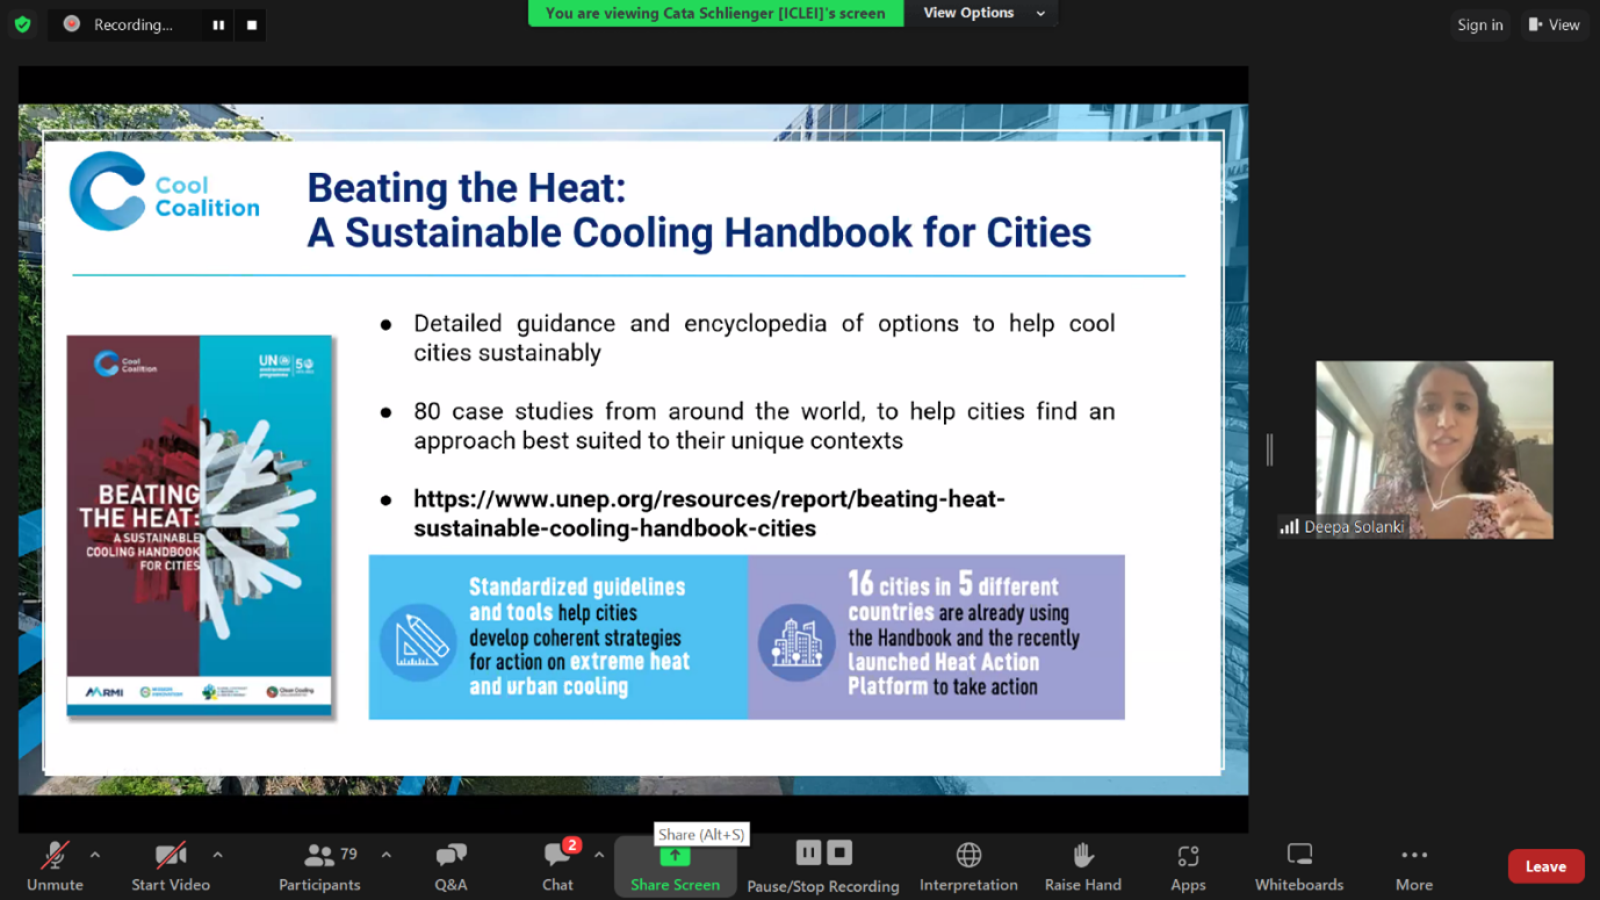This screenshot has width=1600, height=900.
Task: Click the Beating the Heat book cover
Action: click(199, 526)
